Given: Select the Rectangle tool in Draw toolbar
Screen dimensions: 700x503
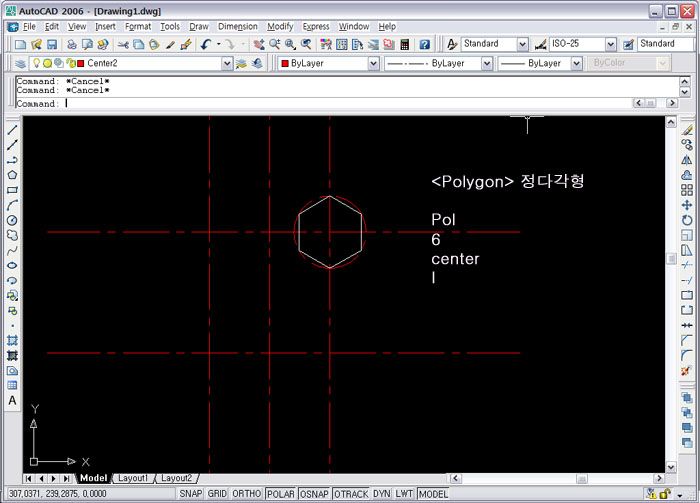Looking at the screenshot, I should [x=12, y=190].
